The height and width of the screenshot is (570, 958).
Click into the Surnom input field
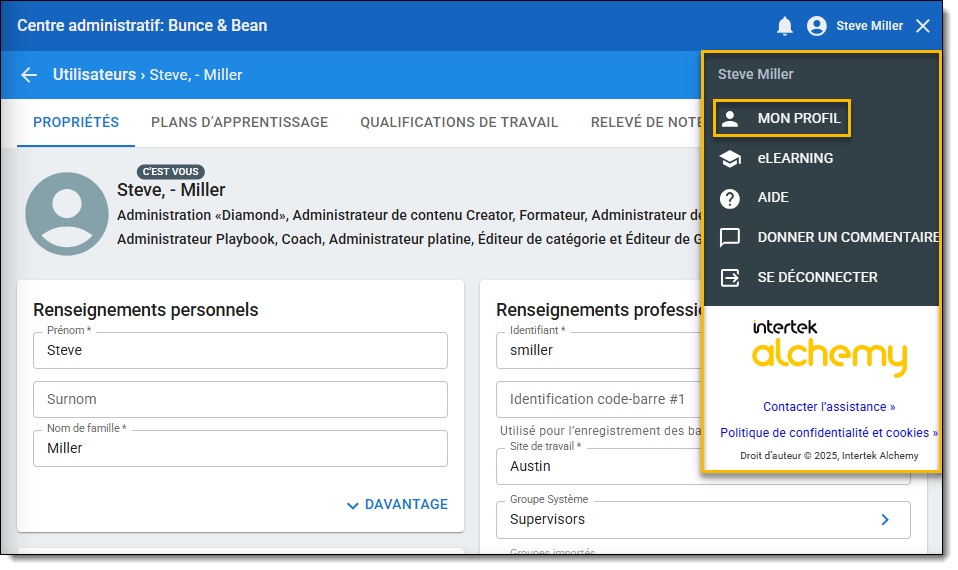(x=240, y=399)
